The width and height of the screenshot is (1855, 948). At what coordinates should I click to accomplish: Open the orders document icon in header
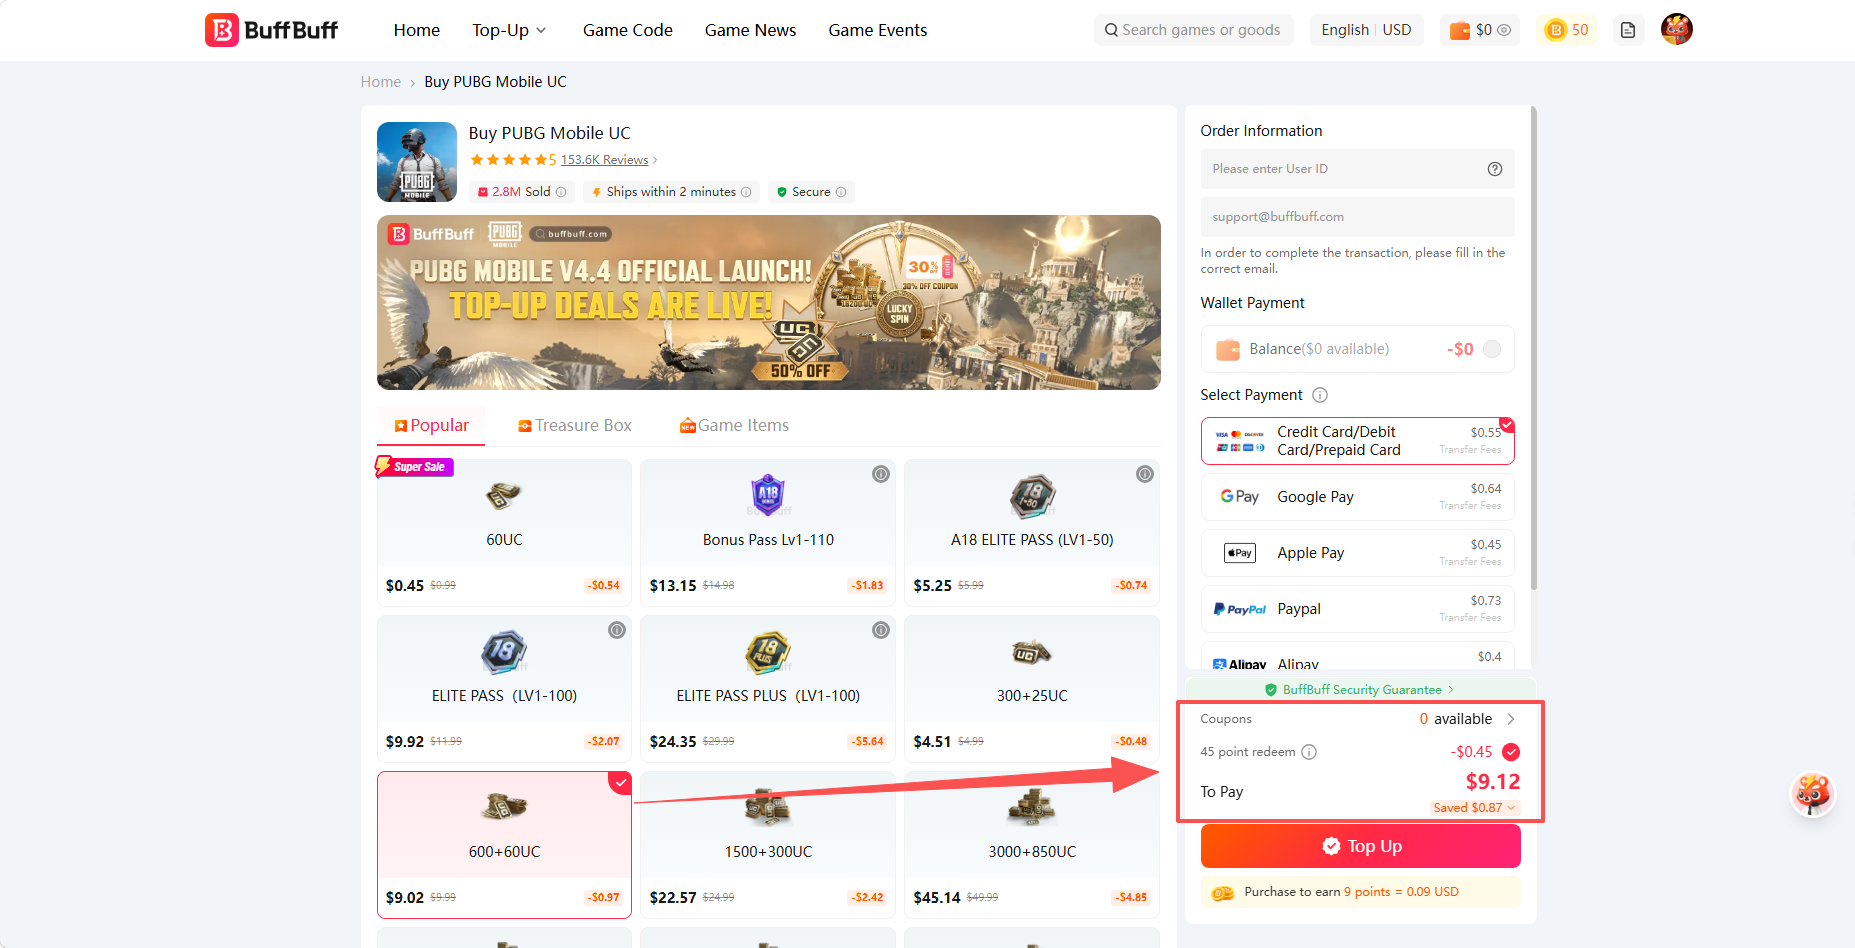point(1628,30)
